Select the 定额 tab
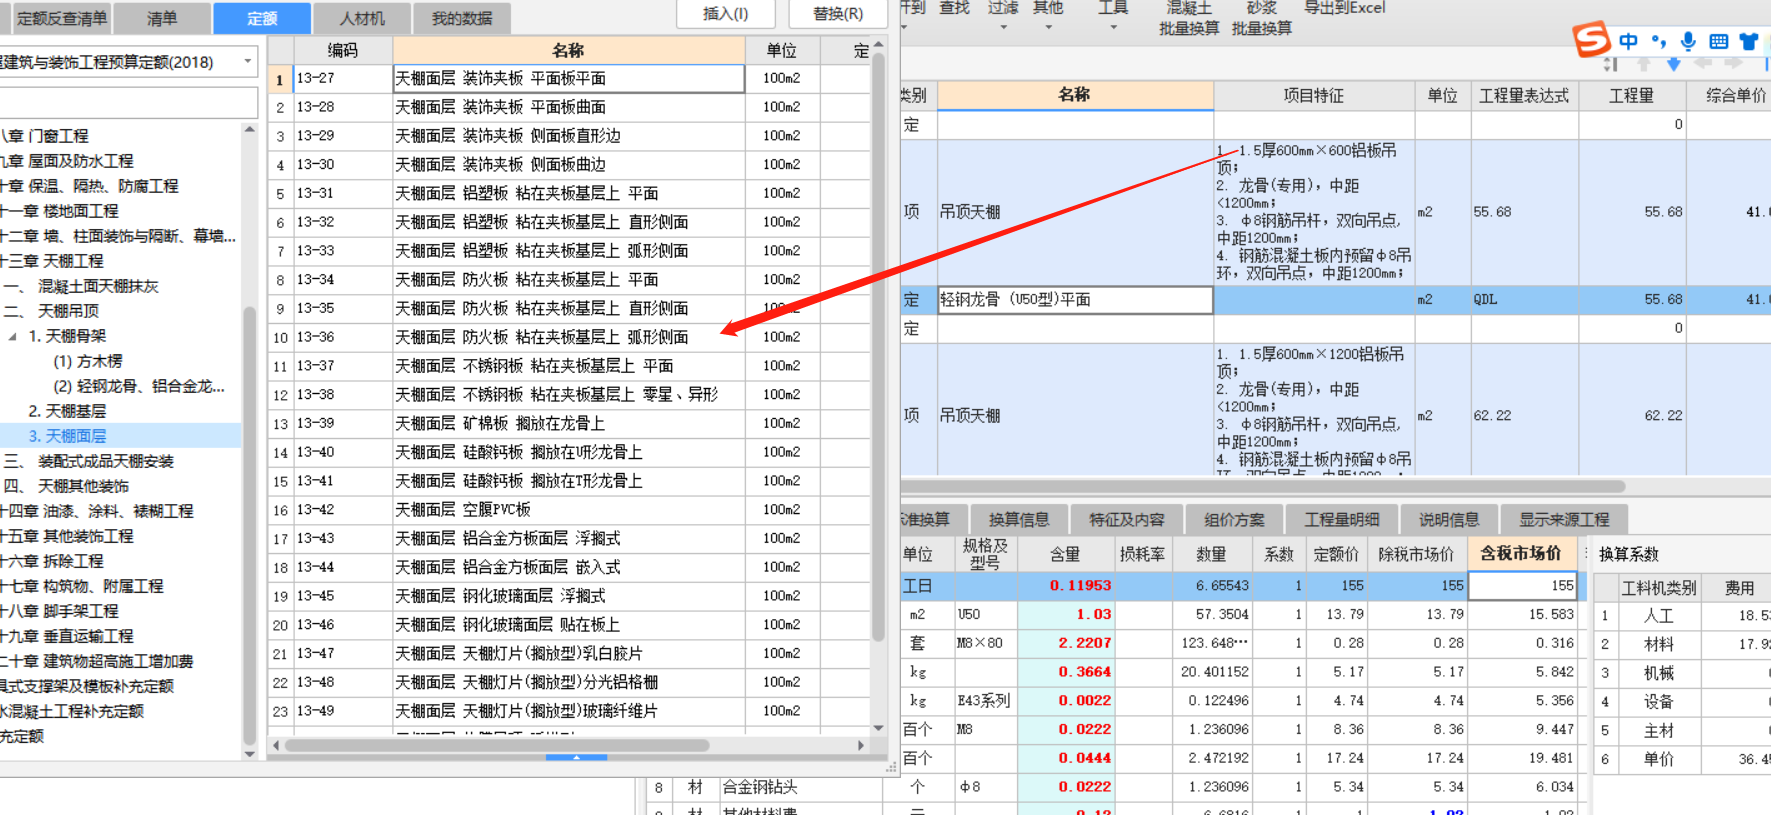Screen dimensions: 1771x815 pos(262,18)
